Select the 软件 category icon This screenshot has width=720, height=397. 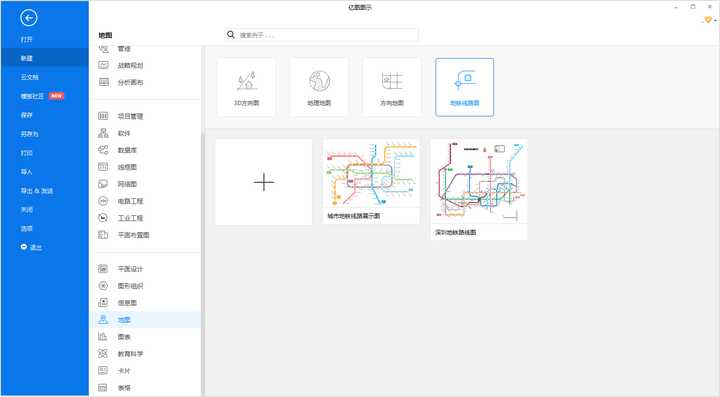[x=103, y=133]
